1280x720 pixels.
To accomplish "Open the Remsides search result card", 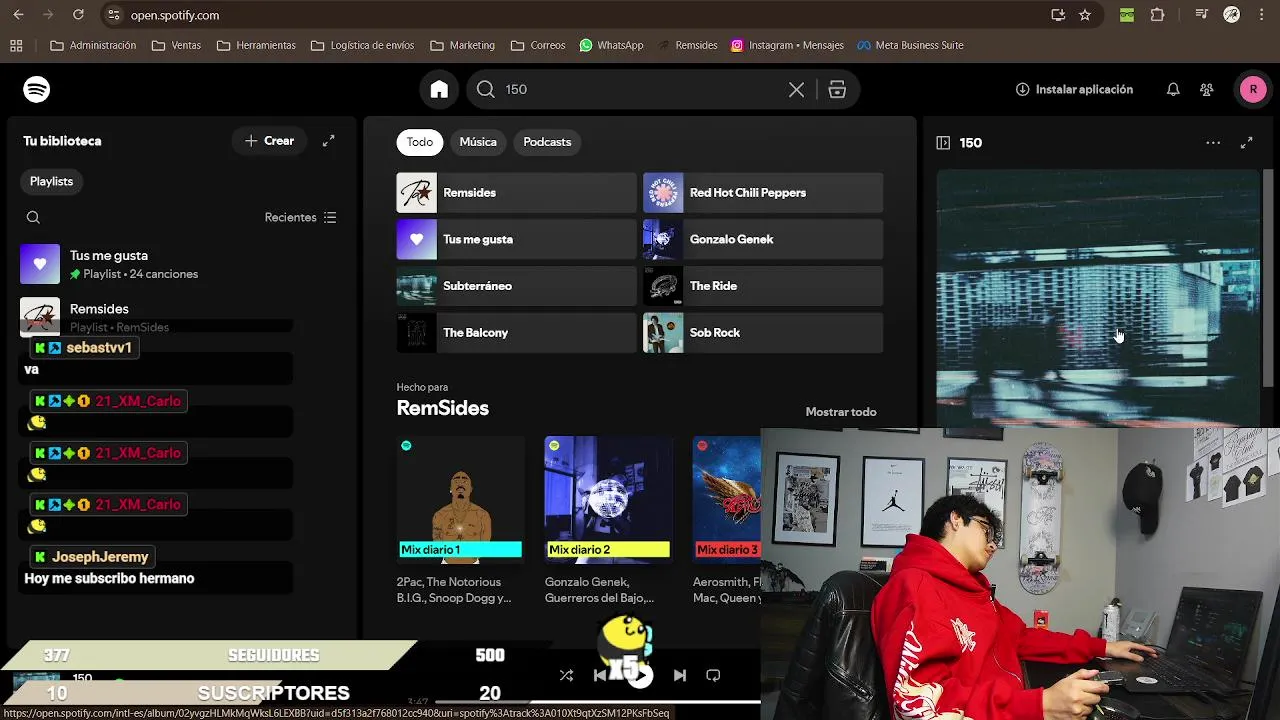I will coord(516,193).
